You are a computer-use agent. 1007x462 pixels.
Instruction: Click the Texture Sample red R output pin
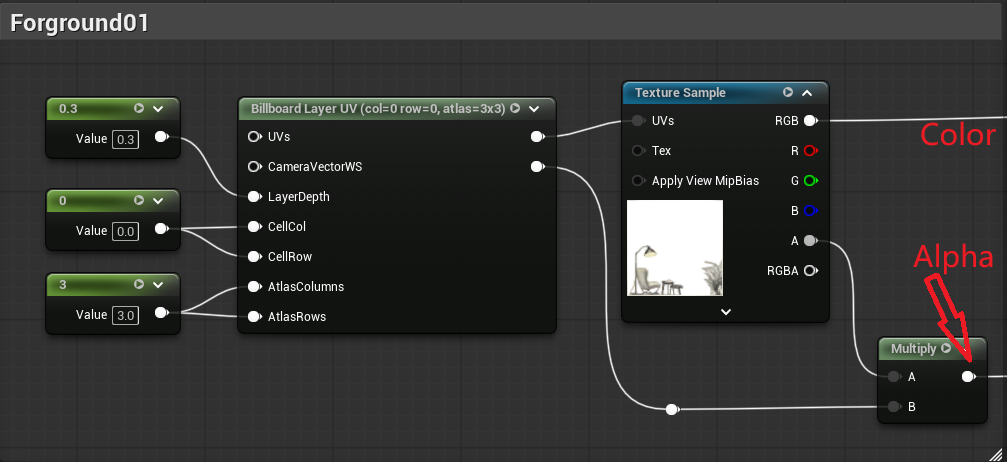(x=811, y=150)
